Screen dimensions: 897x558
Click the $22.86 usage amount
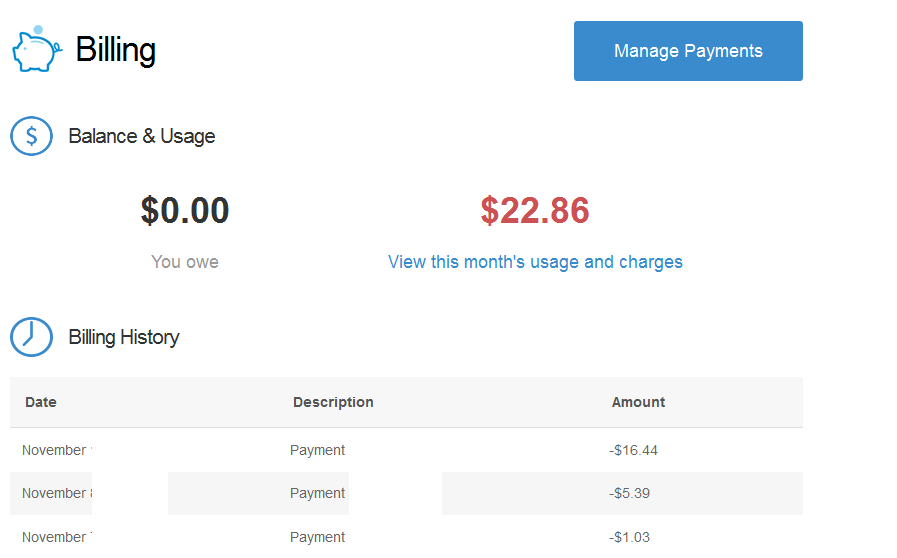pyautogui.click(x=535, y=210)
